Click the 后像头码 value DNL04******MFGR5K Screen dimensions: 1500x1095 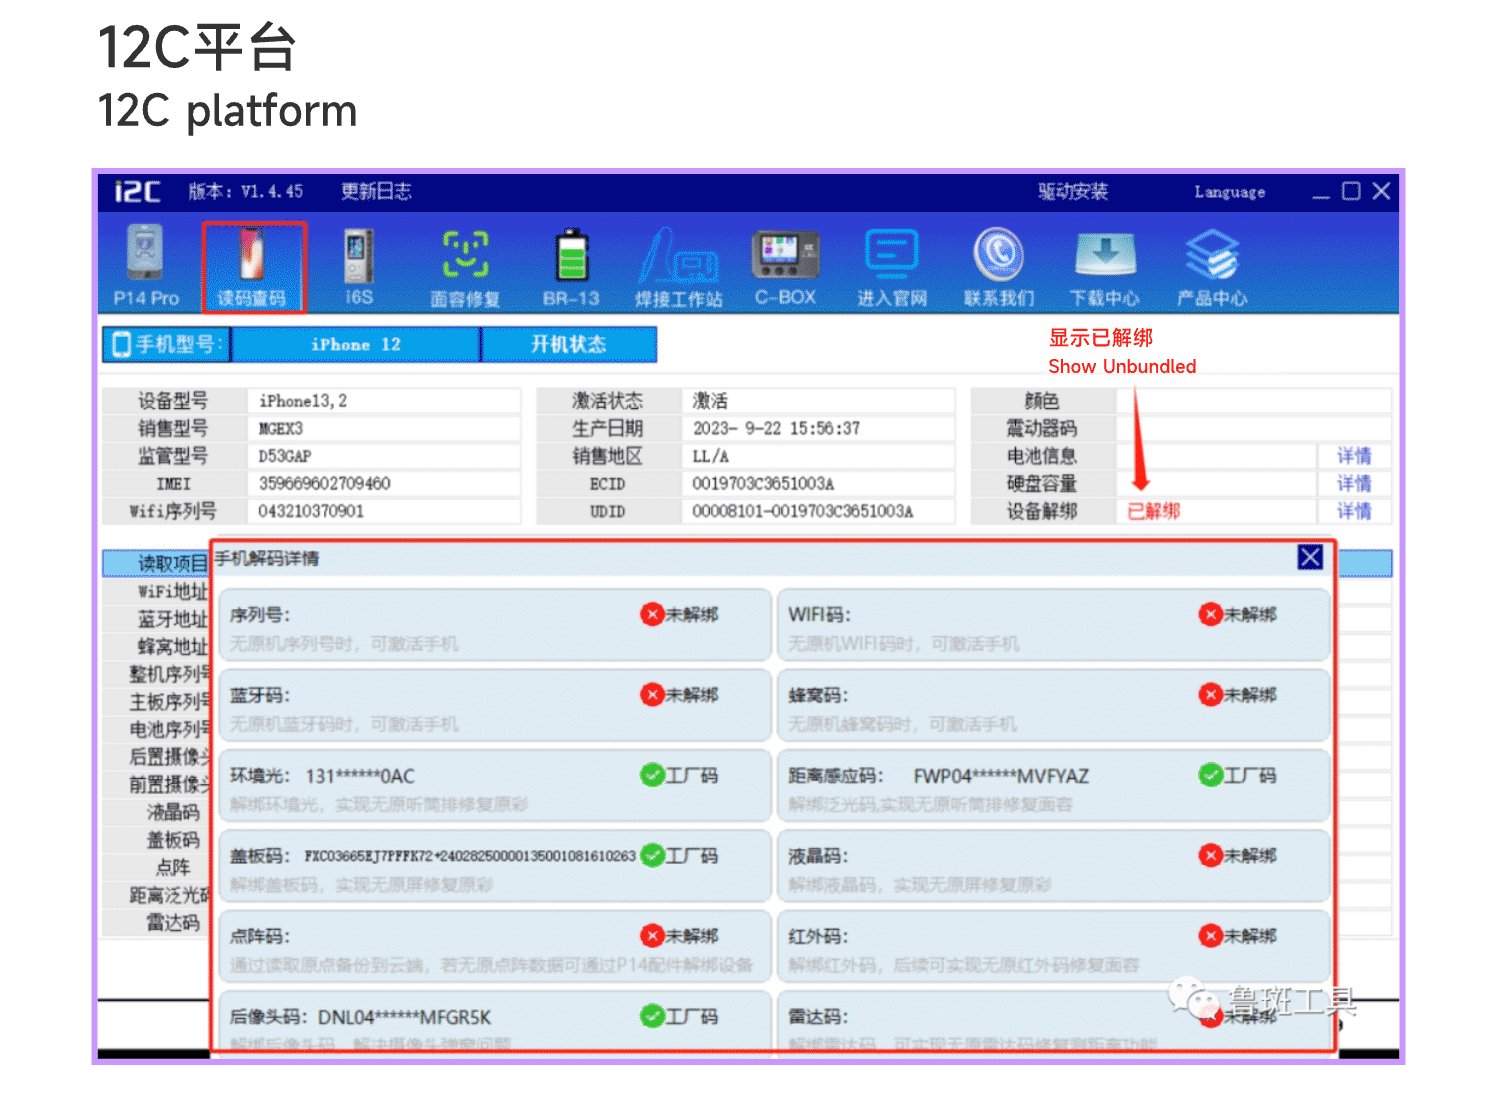[405, 1017]
